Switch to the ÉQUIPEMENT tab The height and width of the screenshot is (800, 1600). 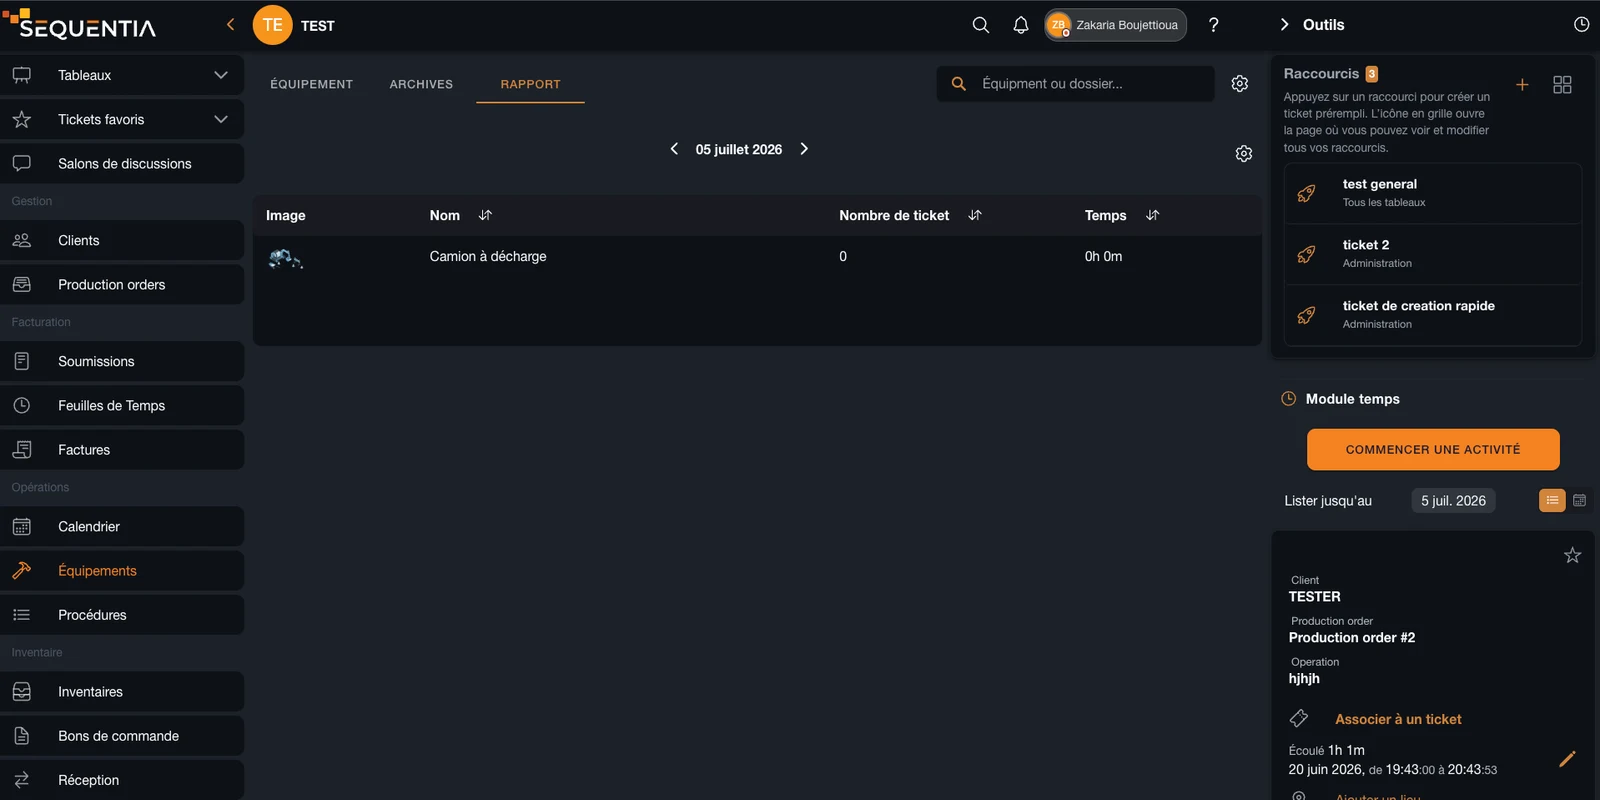point(311,84)
